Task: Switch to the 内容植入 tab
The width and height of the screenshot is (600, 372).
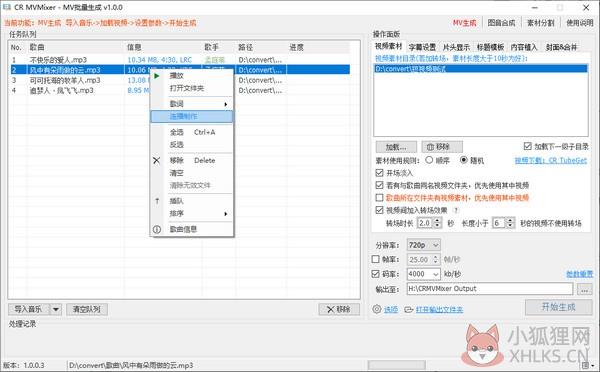Action: (x=524, y=47)
